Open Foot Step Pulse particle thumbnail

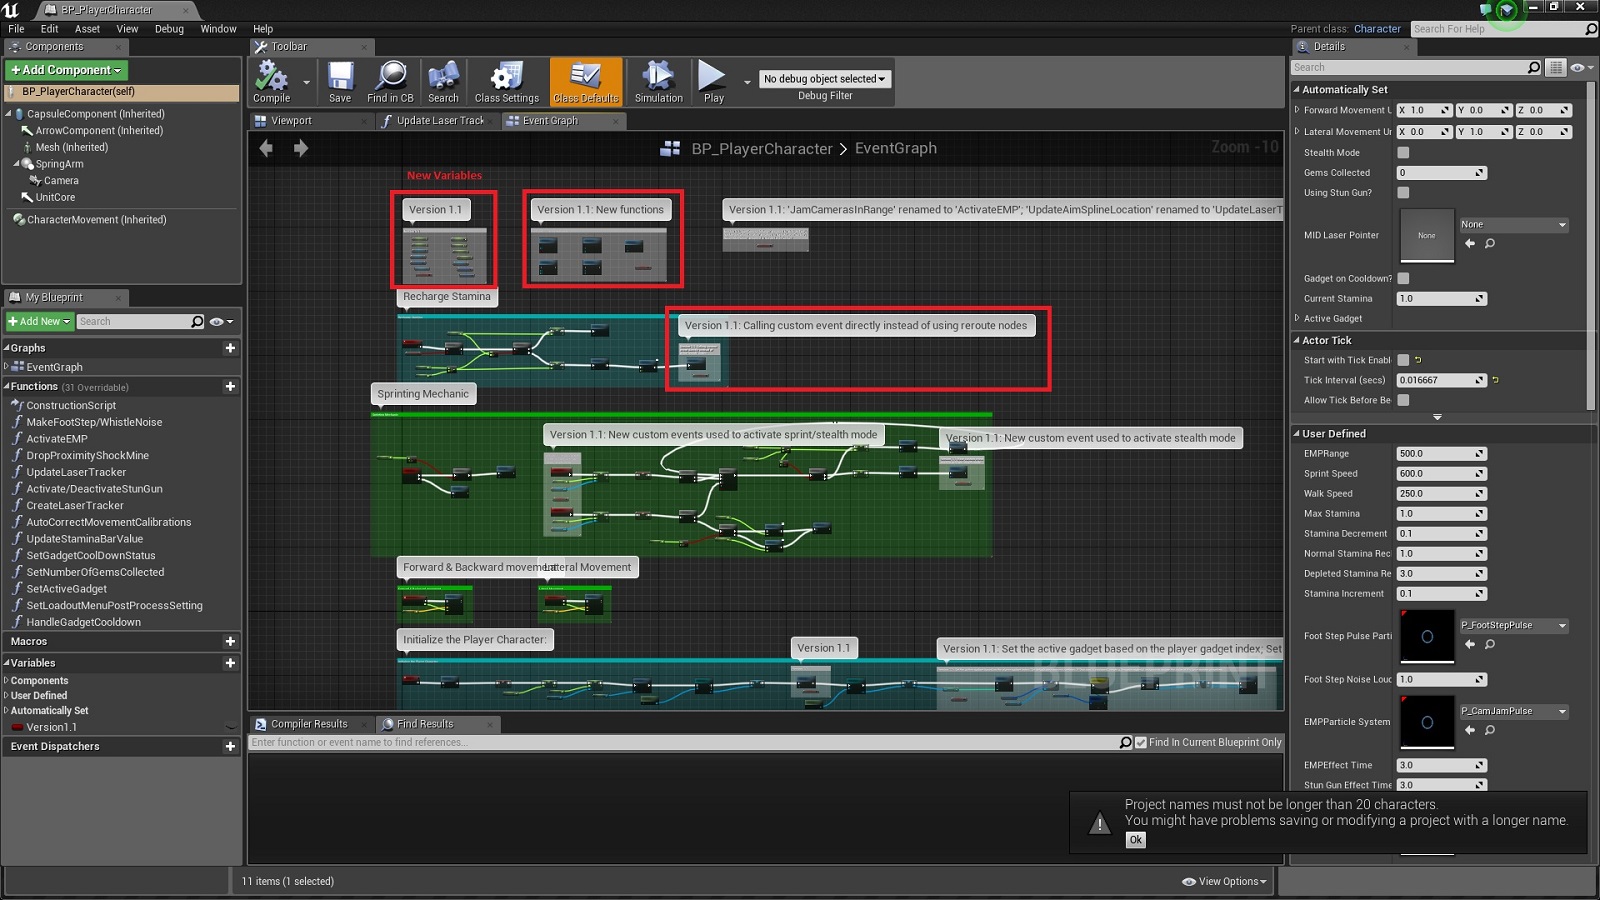(x=1427, y=636)
